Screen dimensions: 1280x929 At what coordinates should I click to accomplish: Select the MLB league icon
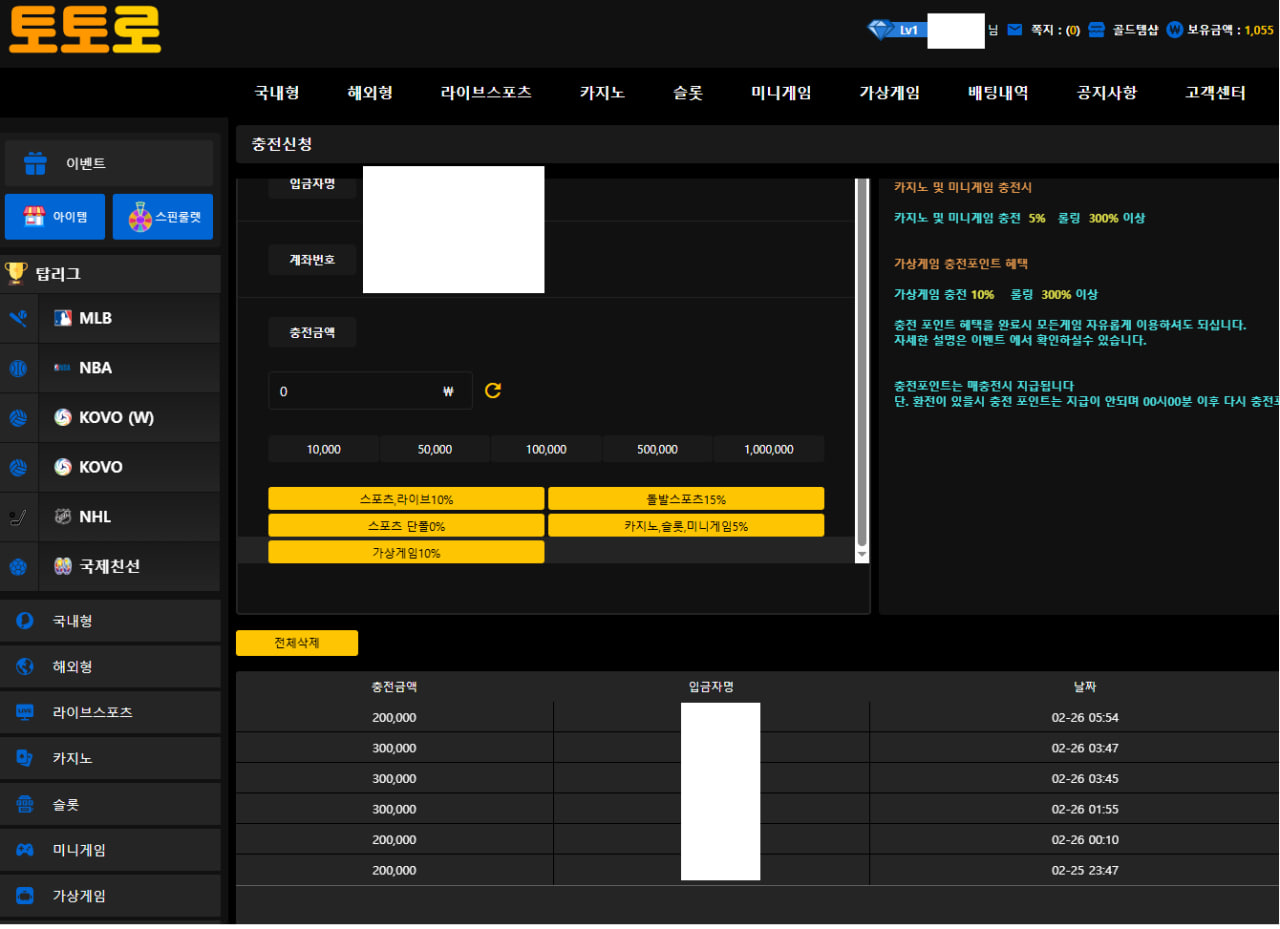point(63,319)
